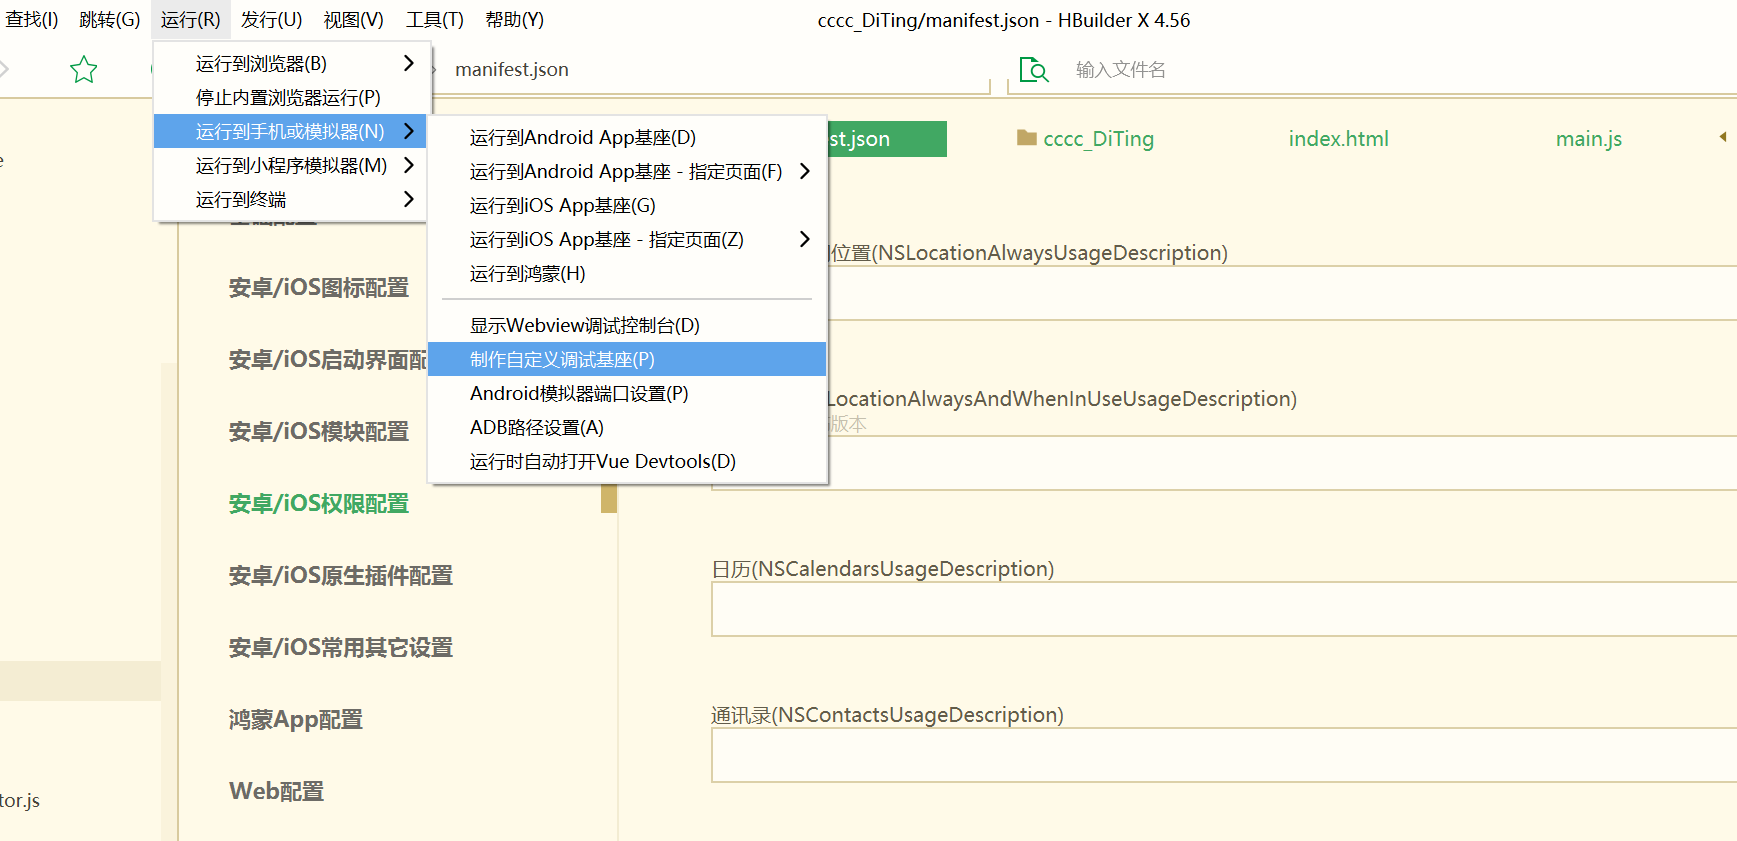This screenshot has width=1737, height=841.
Task: Click the file search icon
Action: (1034, 70)
